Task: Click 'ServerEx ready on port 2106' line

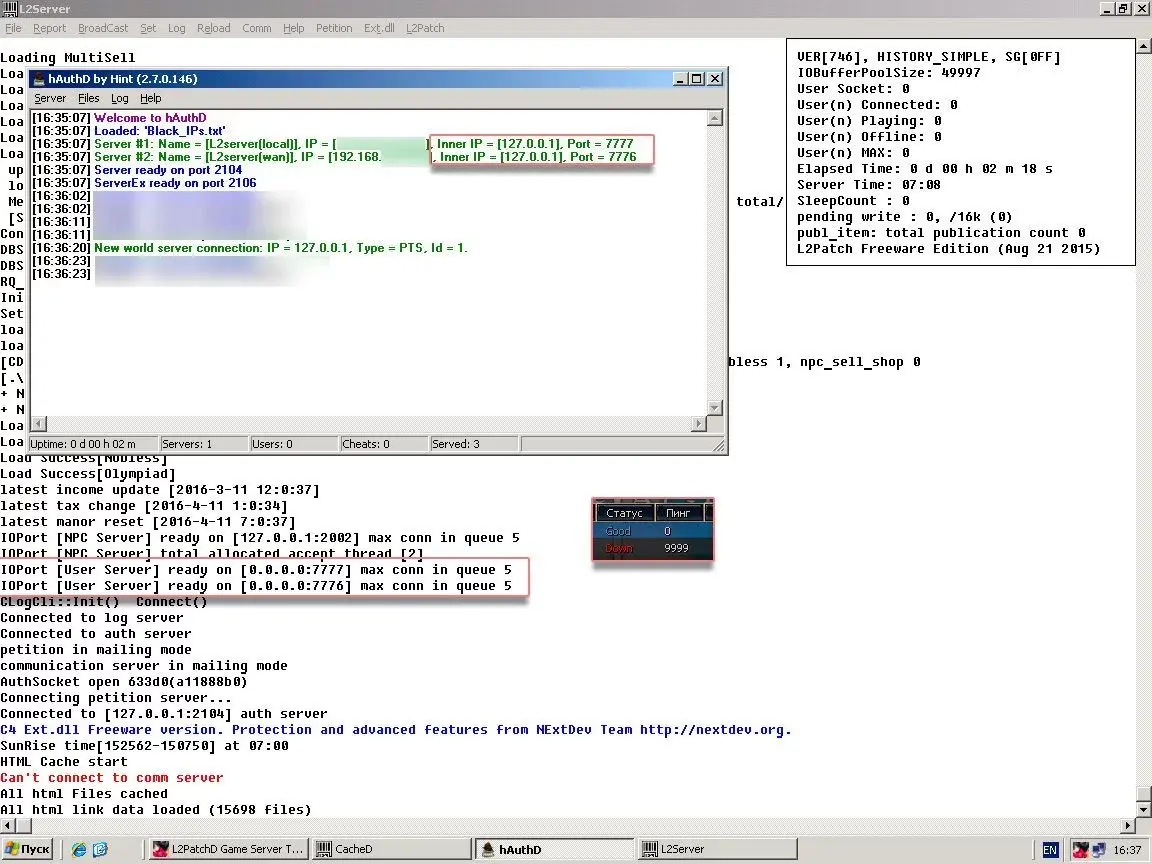Action: click(x=175, y=183)
